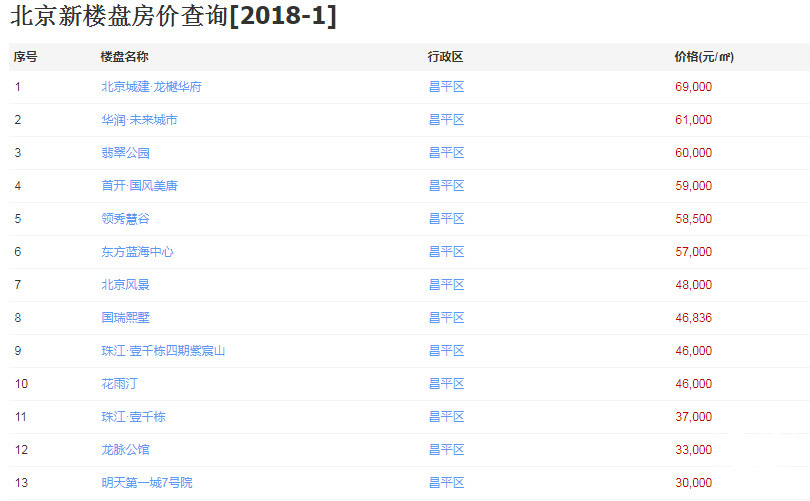Open the 领秀慧谷 property link

[x=126, y=219]
